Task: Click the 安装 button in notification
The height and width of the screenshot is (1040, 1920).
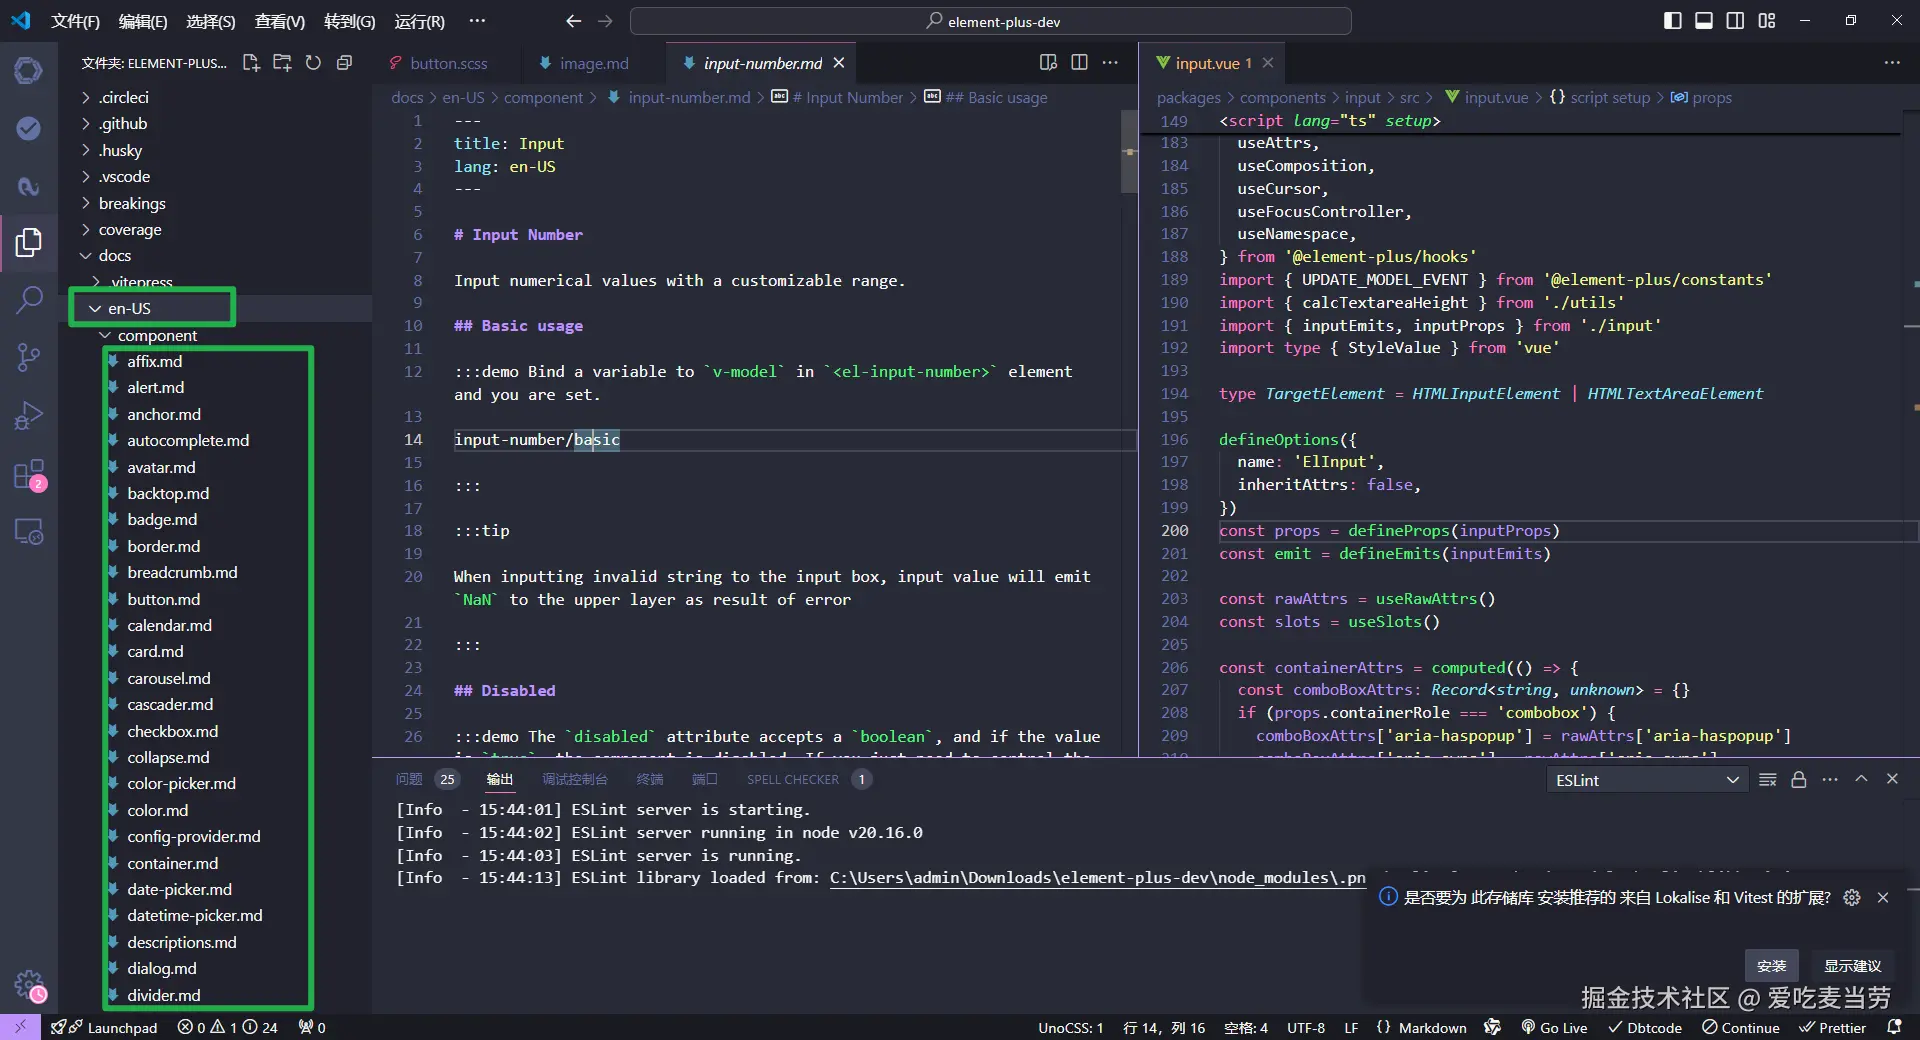Action: point(1771,965)
